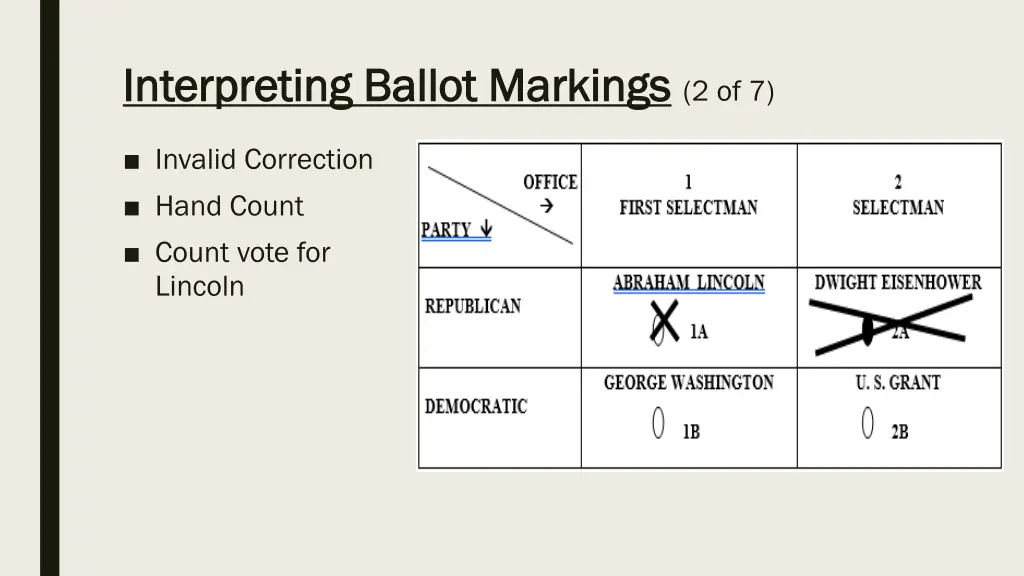The height and width of the screenshot is (576, 1024).
Task: Select the Interpreting Ballot Markings title
Action: click(396, 86)
